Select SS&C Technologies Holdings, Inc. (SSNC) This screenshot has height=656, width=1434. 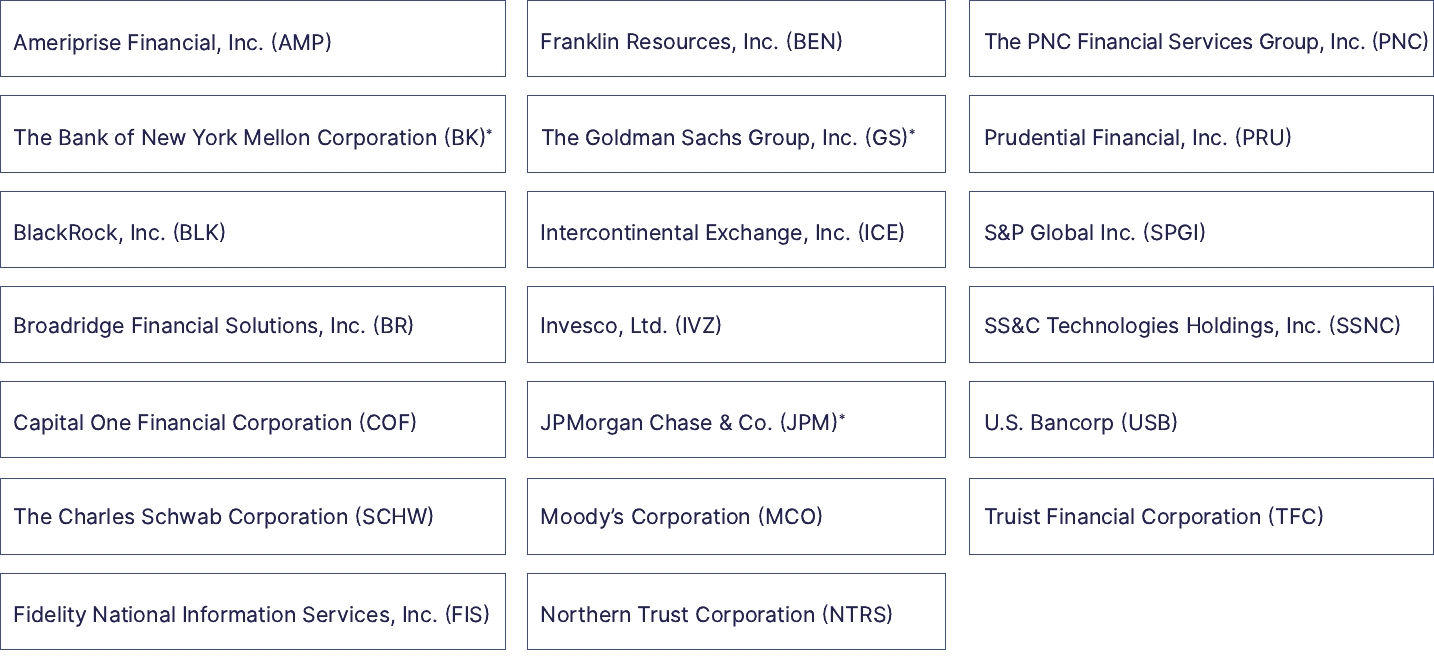coord(1200,325)
